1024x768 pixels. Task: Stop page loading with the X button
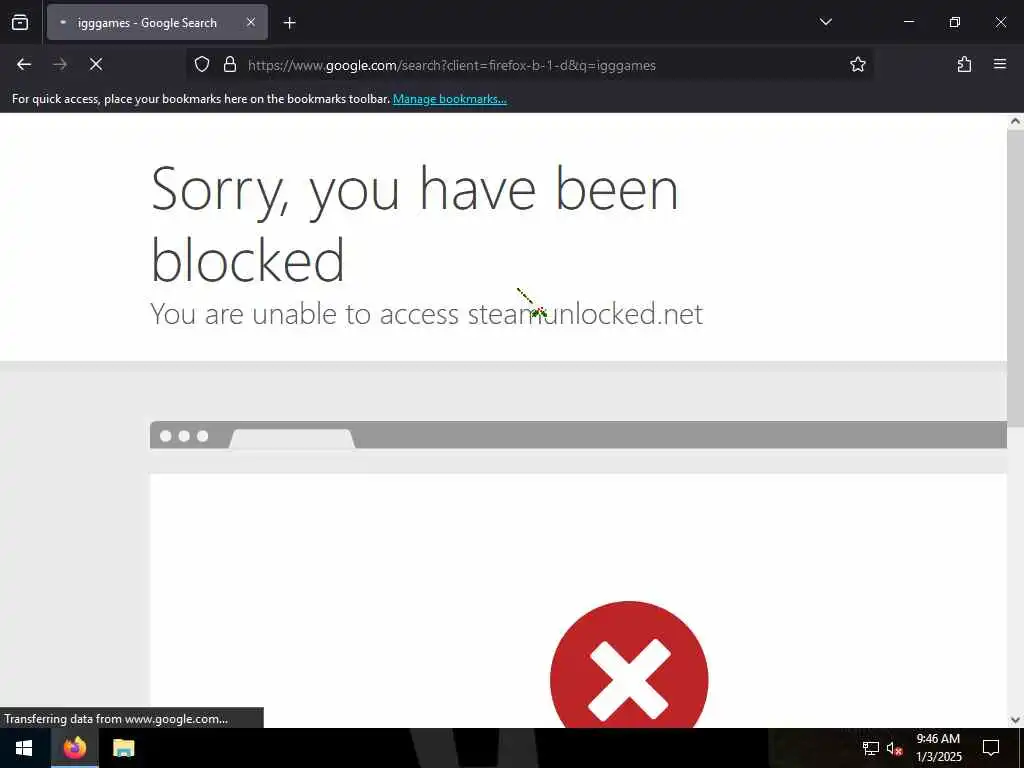96,65
